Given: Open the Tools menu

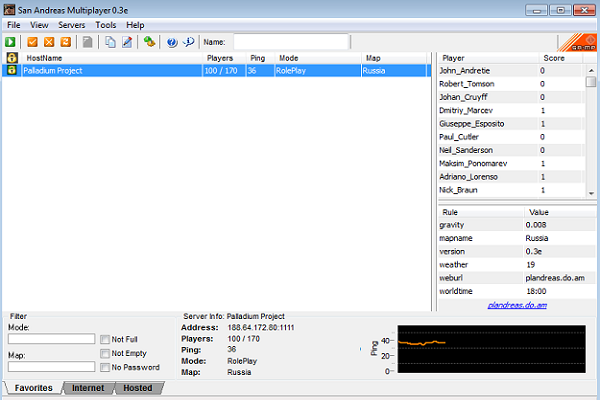Looking at the screenshot, I should coord(106,25).
